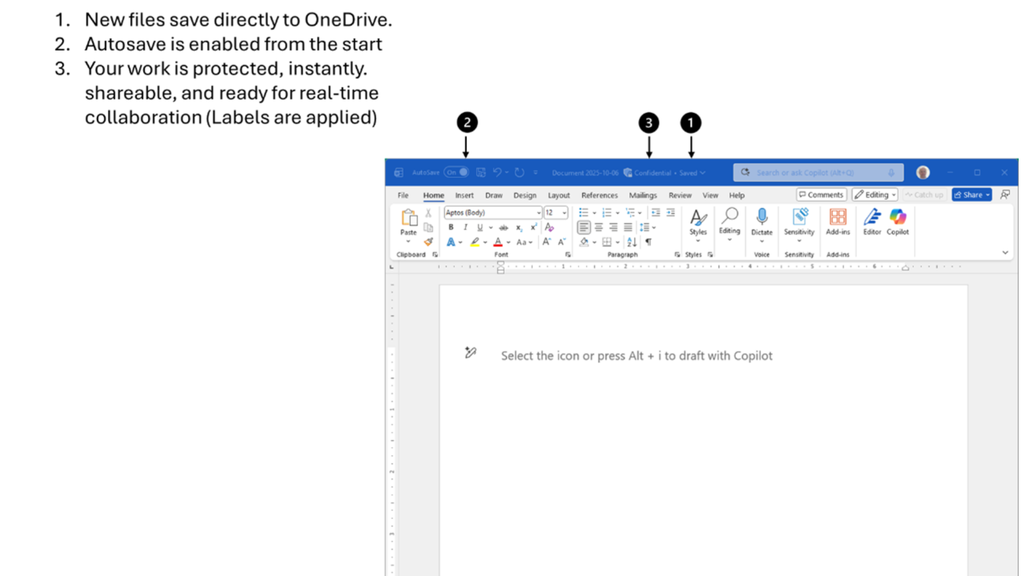1024x576 pixels.
Task: Open the Add-ins gallery
Action: 838,221
